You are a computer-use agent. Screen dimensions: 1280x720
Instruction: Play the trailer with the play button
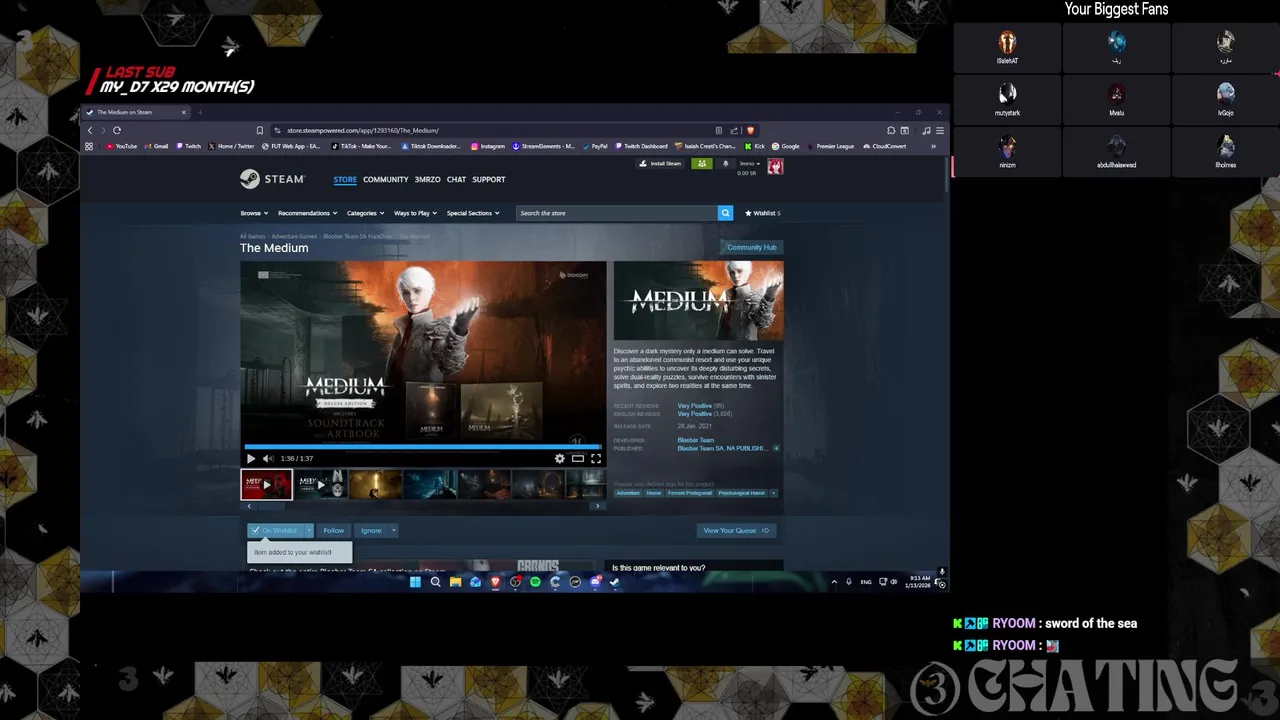[251, 458]
